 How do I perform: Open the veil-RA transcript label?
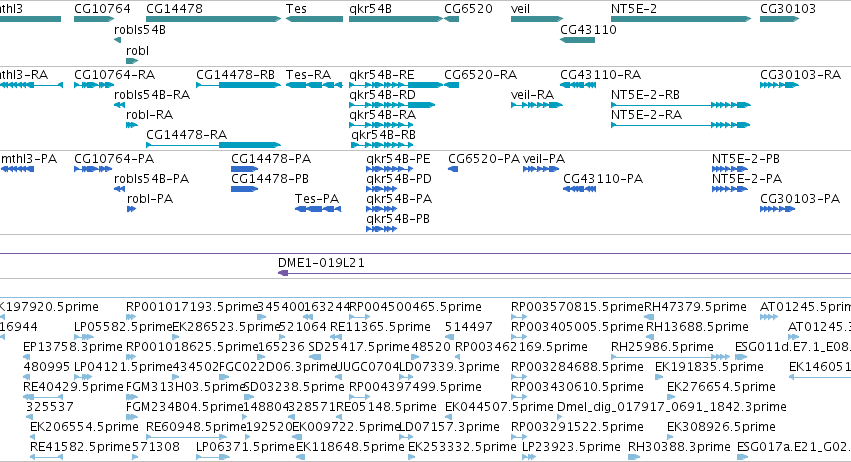click(532, 94)
